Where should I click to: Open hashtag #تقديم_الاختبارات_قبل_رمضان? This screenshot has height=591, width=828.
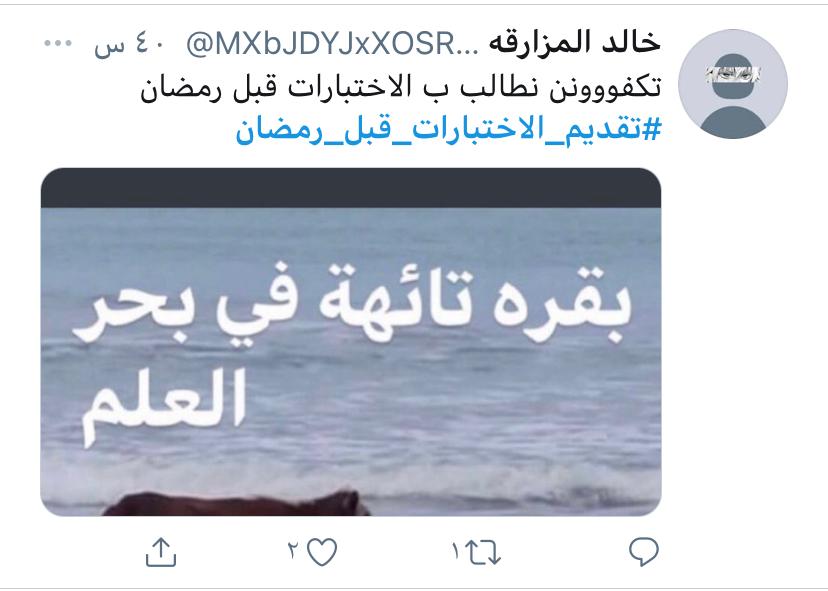448,129
